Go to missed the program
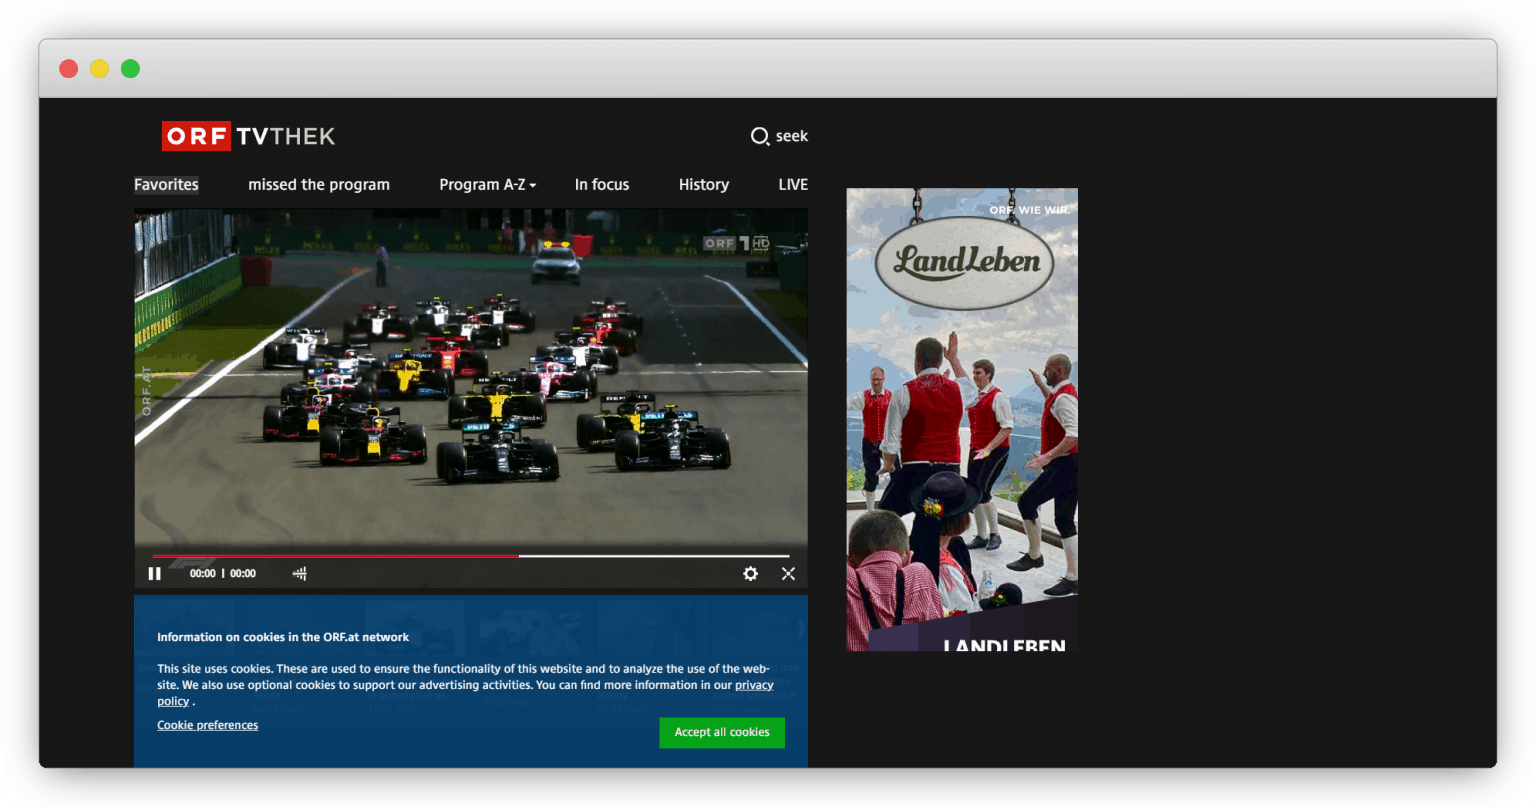The height and width of the screenshot is (807, 1536). [x=319, y=185]
